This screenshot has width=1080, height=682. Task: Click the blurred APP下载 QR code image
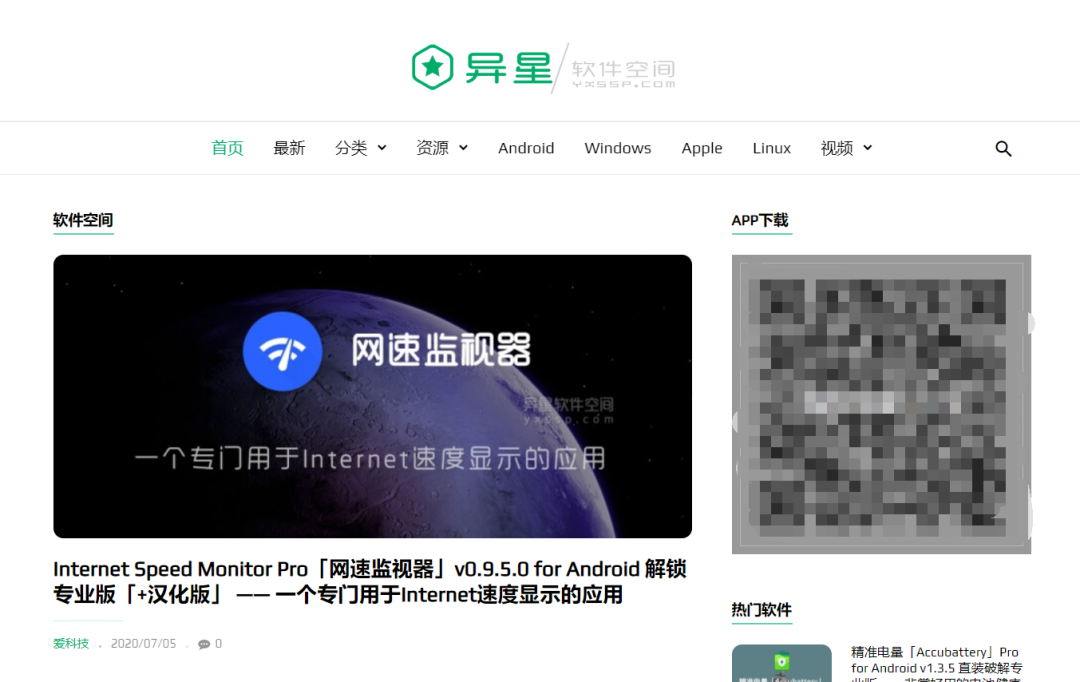pos(881,404)
